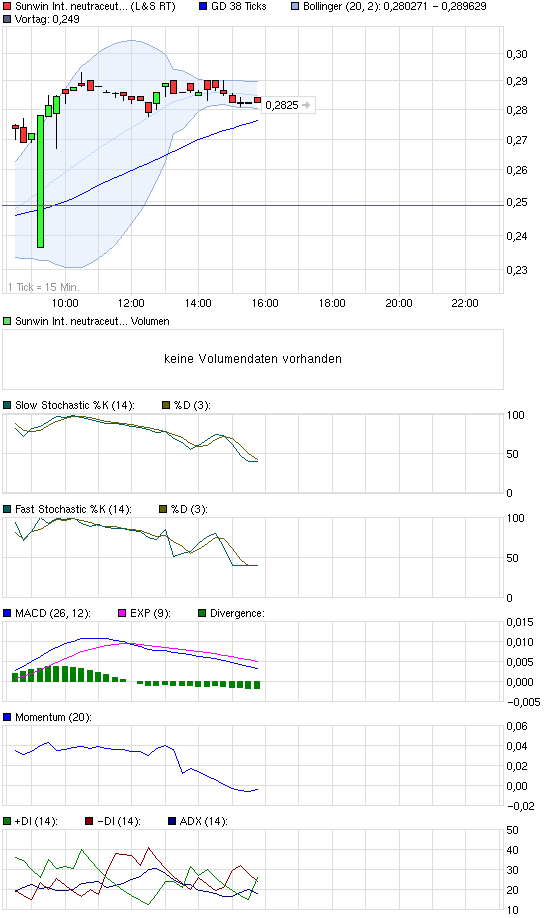The height and width of the screenshot is (918, 545).
Task: Click the 12:00 time axis label
Action: 131,303
